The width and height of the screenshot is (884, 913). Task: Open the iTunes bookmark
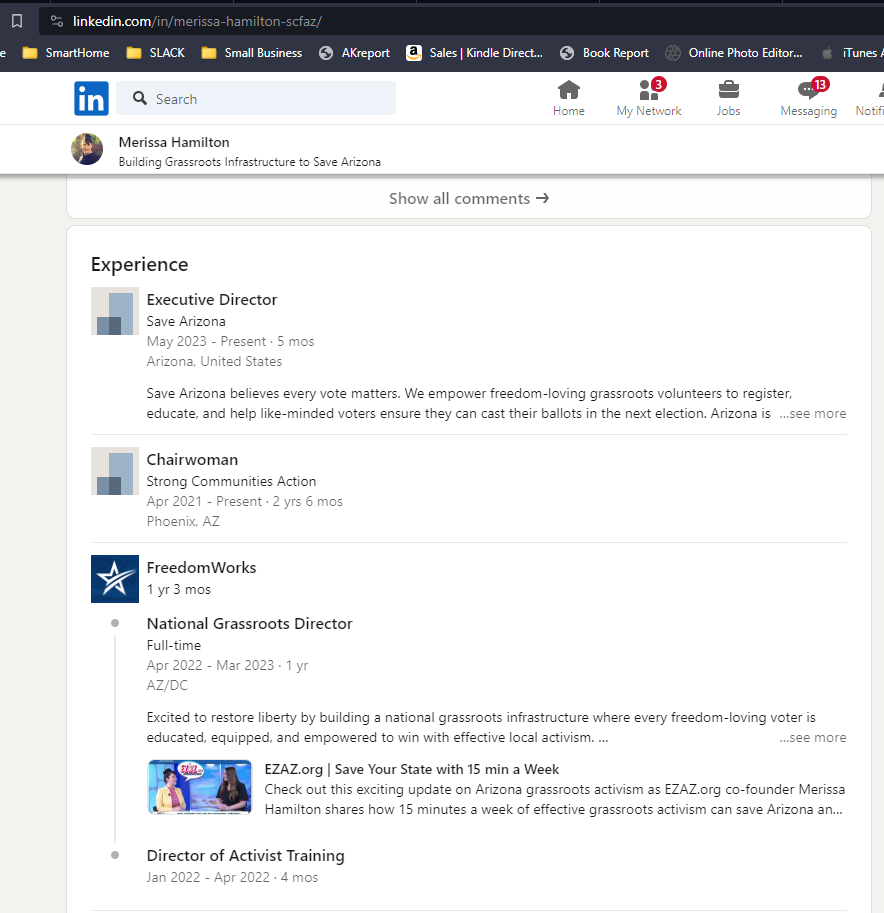[852, 53]
